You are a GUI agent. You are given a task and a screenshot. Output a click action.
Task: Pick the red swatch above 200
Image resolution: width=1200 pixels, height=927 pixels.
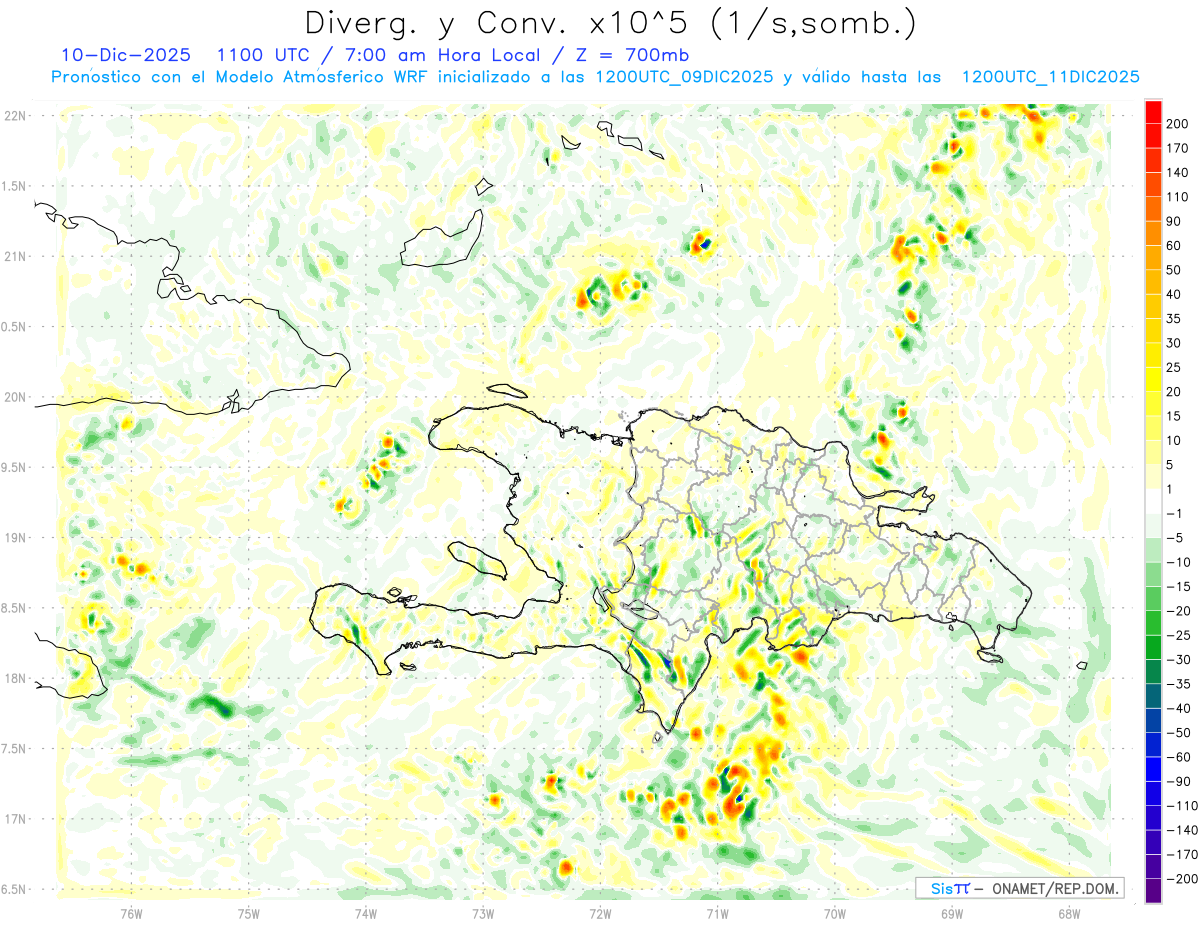click(x=1153, y=112)
